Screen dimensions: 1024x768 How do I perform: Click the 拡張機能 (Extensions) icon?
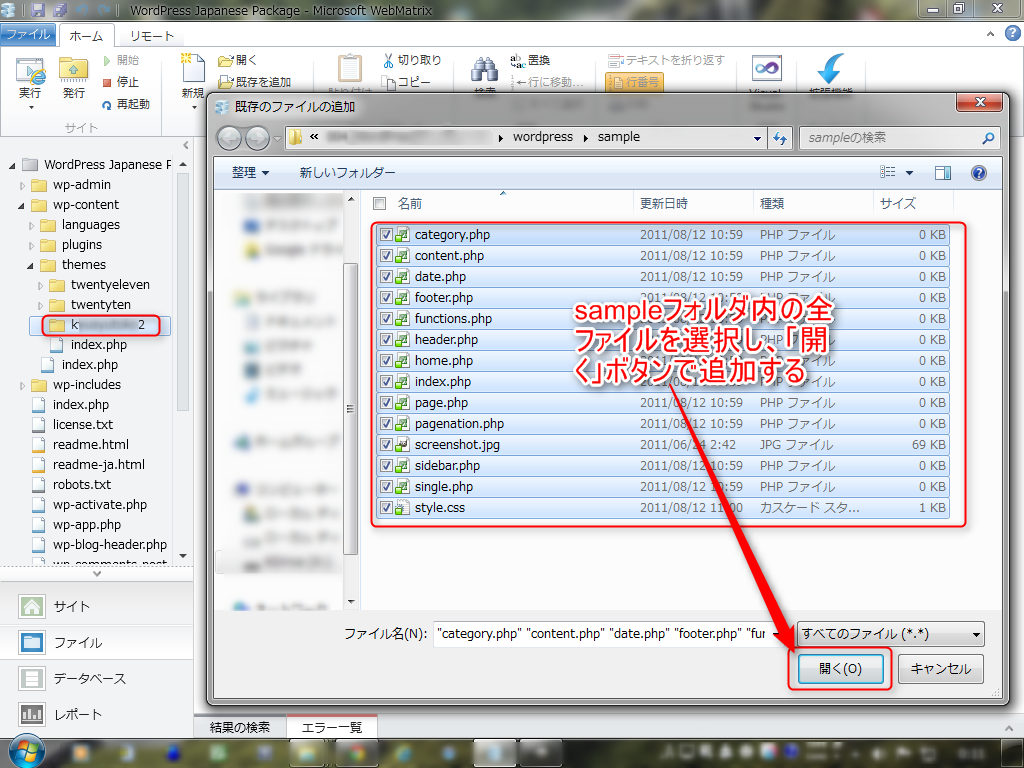(830, 69)
